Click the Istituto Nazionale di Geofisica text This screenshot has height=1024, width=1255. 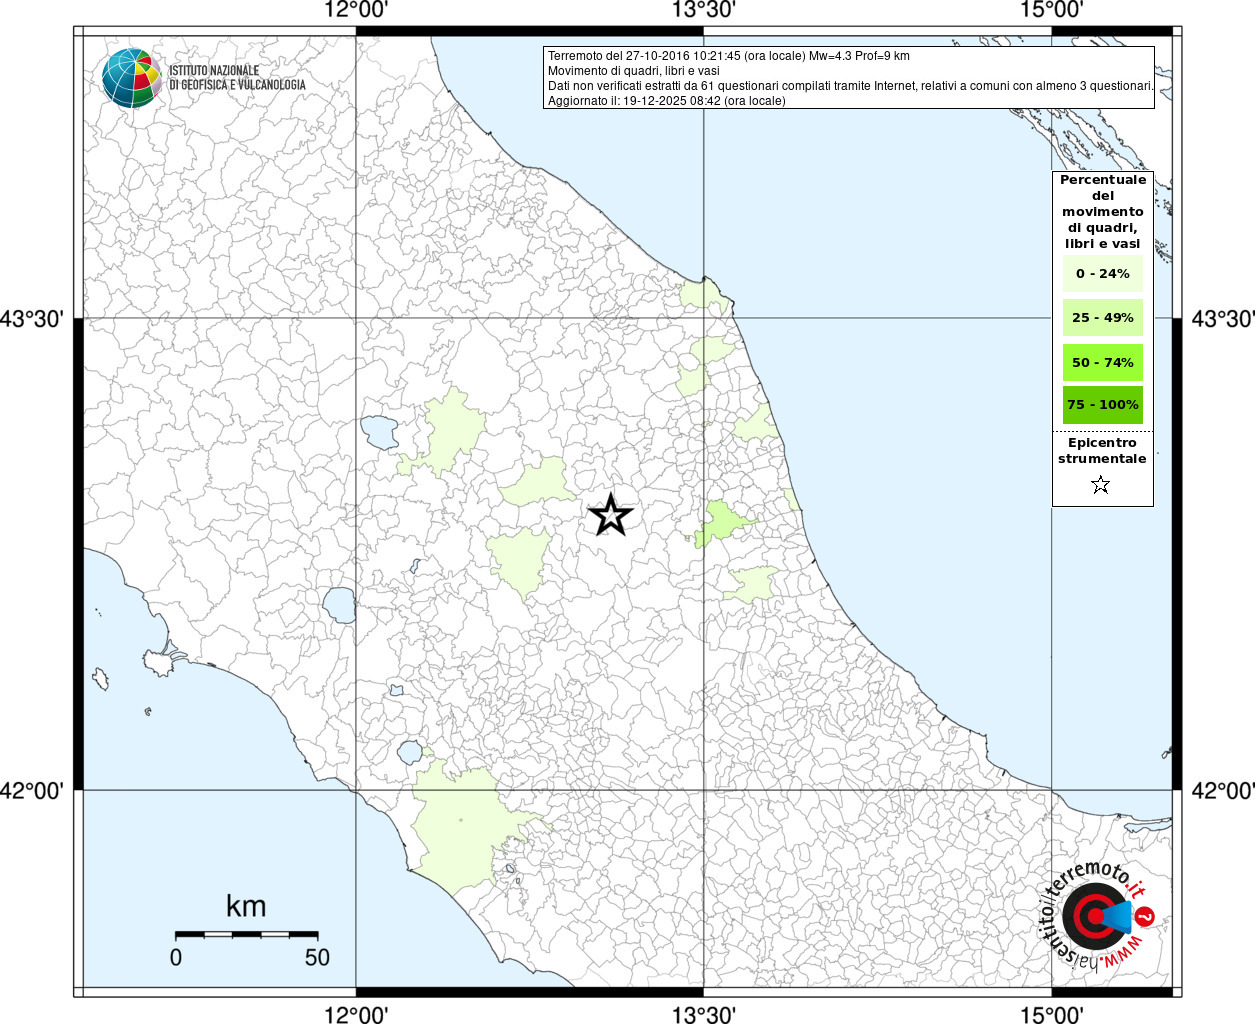[x=237, y=78]
